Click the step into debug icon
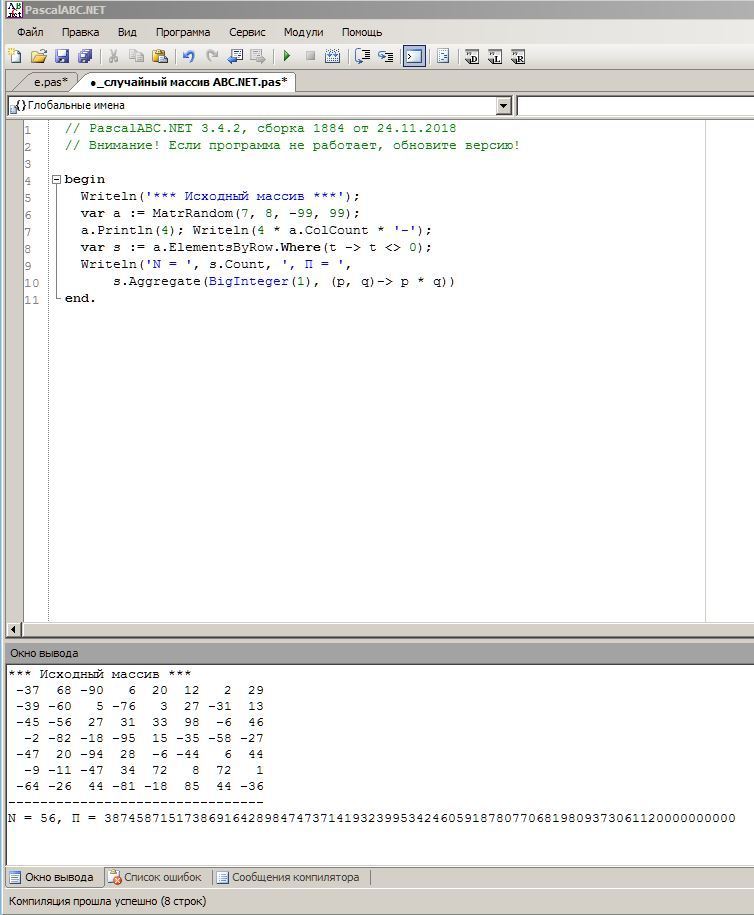754x915 pixels. click(385, 56)
